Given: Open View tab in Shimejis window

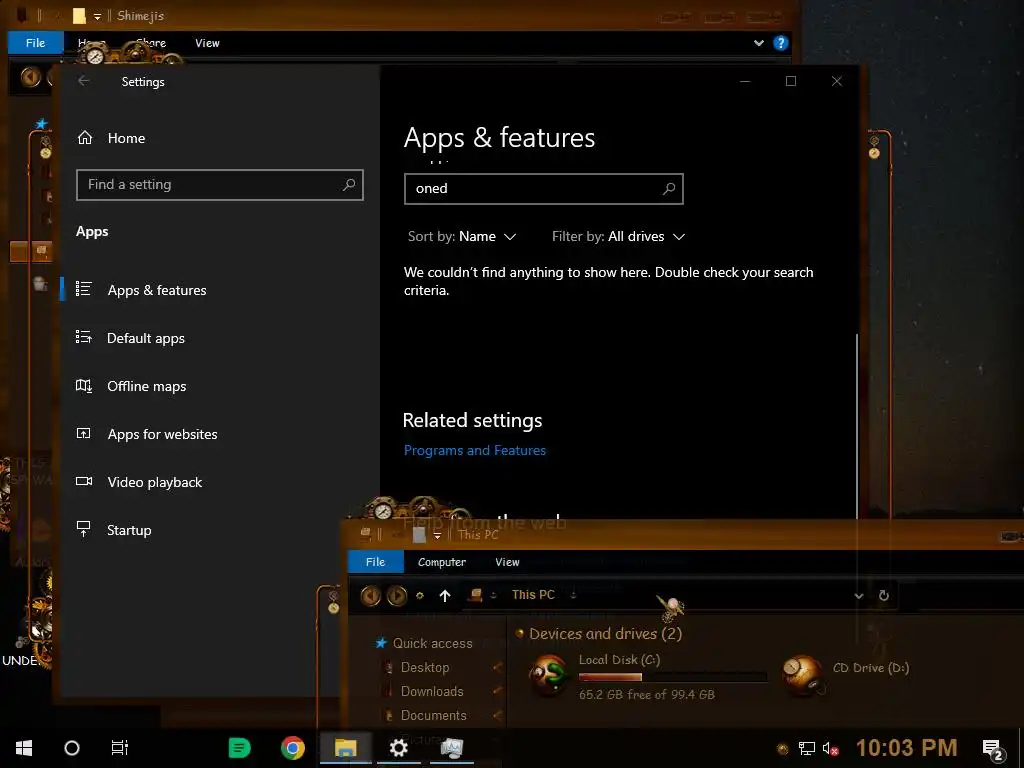Looking at the screenshot, I should click(207, 43).
